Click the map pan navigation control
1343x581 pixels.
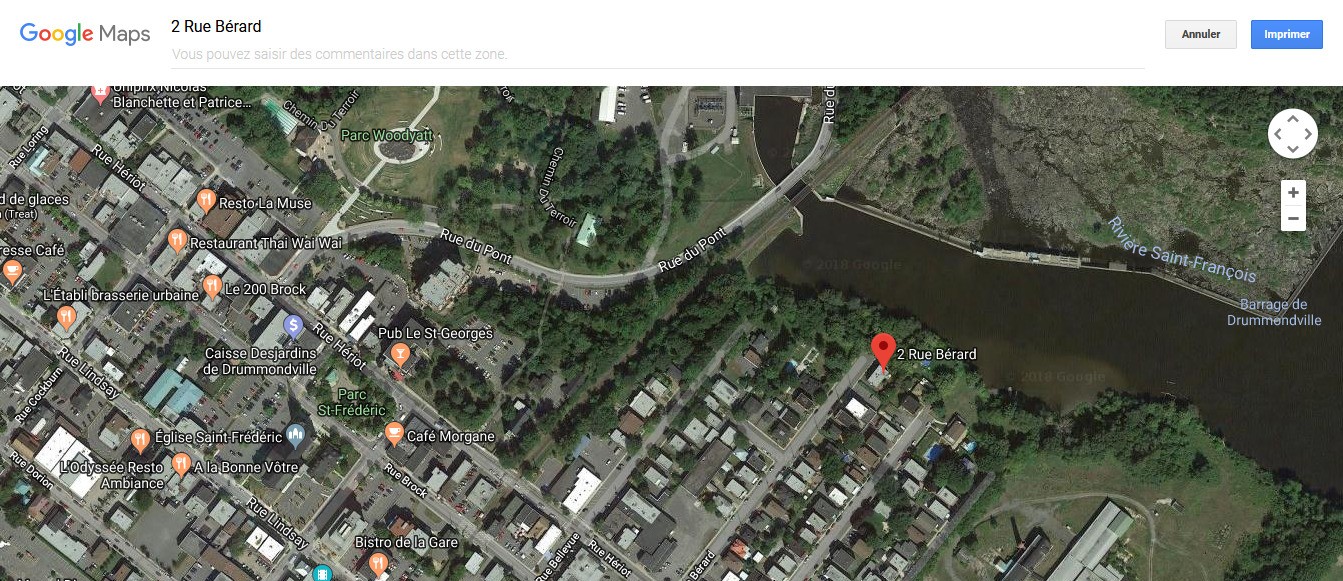tap(1292, 133)
